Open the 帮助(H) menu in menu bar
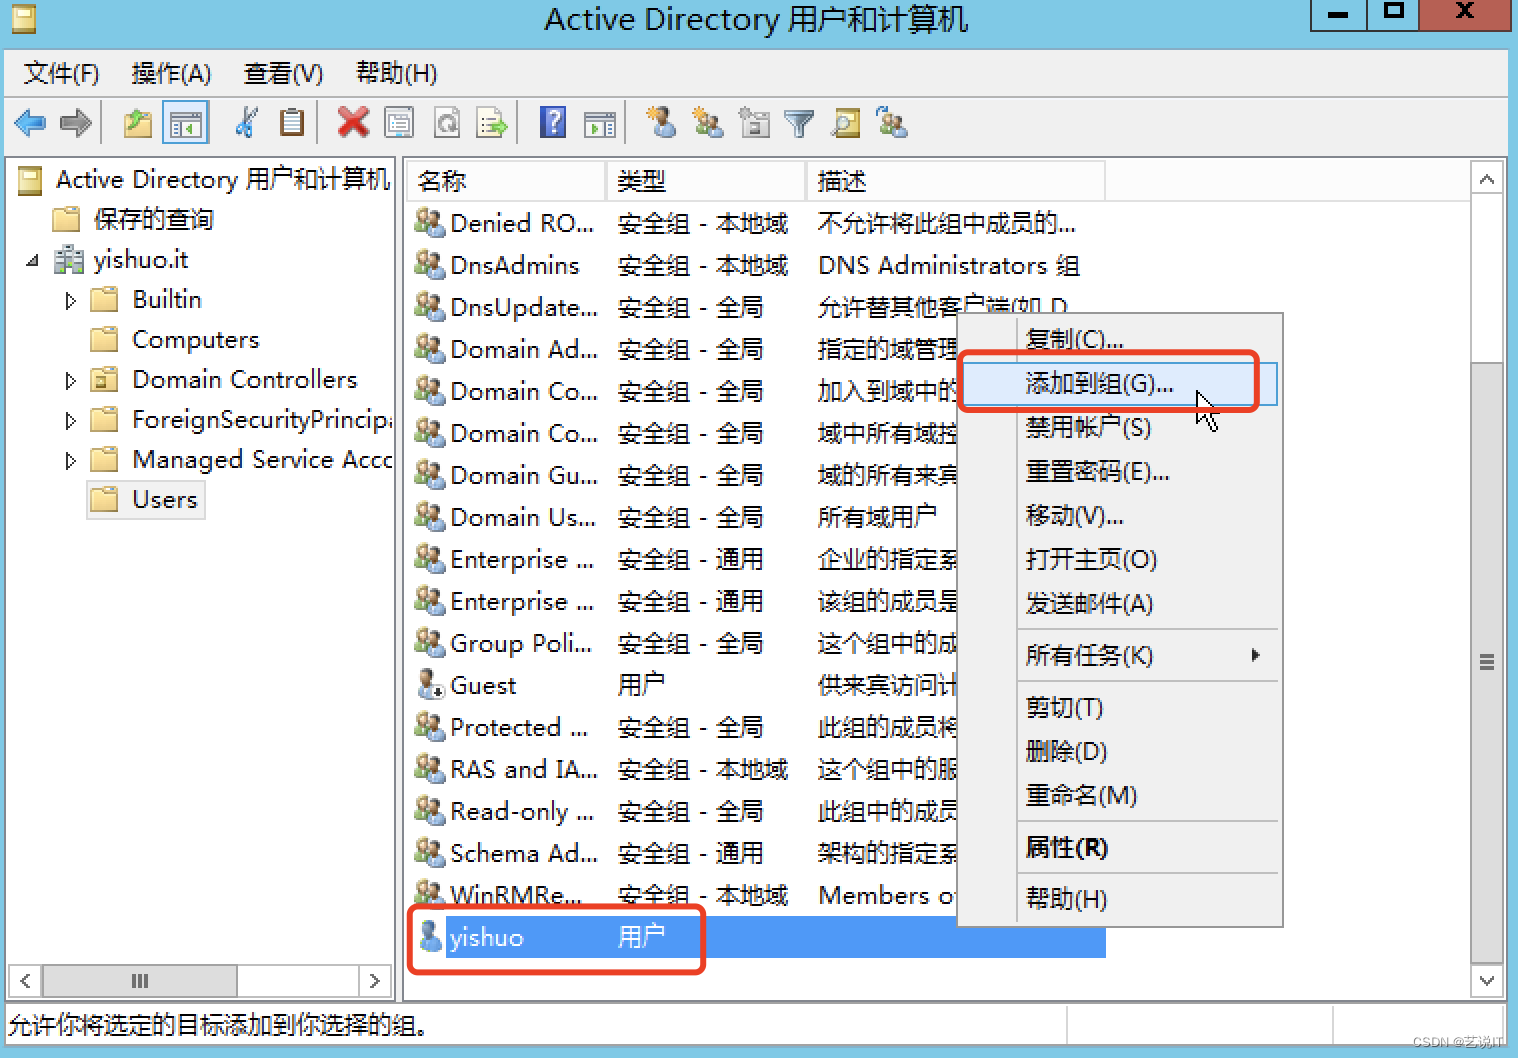 tap(396, 73)
